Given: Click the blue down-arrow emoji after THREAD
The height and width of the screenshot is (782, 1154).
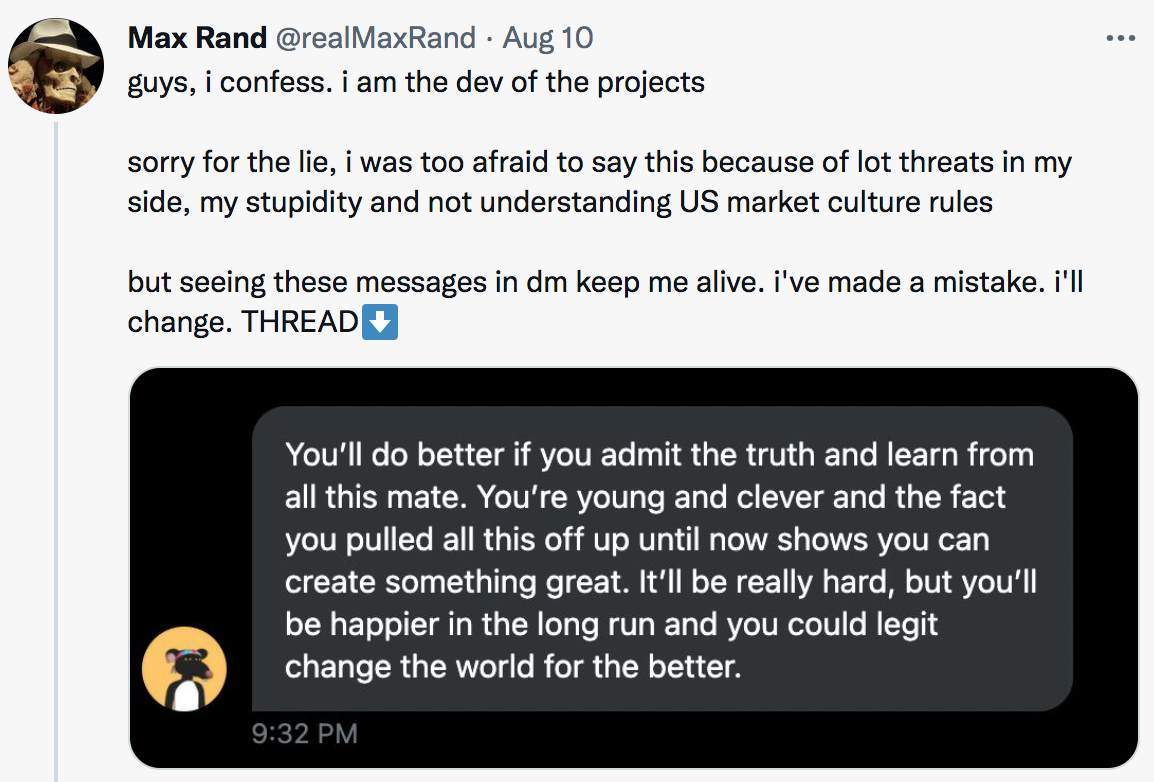Looking at the screenshot, I should pyautogui.click(x=379, y=322).
